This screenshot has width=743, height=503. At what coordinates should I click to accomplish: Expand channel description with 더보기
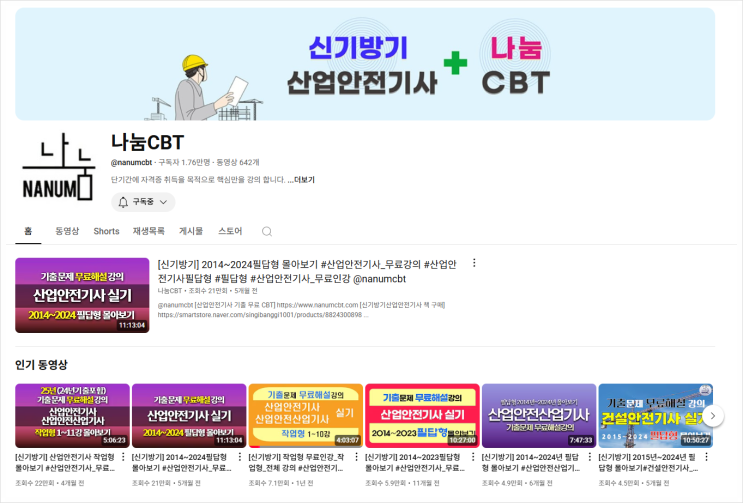(x=301, y=180)
